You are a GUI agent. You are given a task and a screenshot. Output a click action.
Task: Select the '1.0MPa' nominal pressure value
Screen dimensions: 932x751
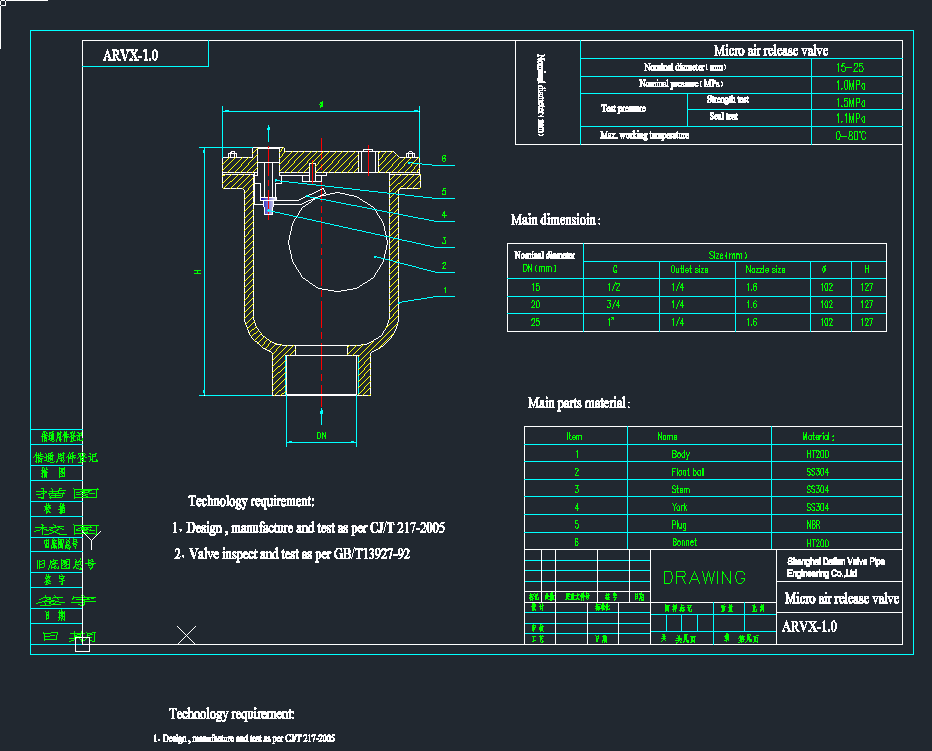click(850, 85)
